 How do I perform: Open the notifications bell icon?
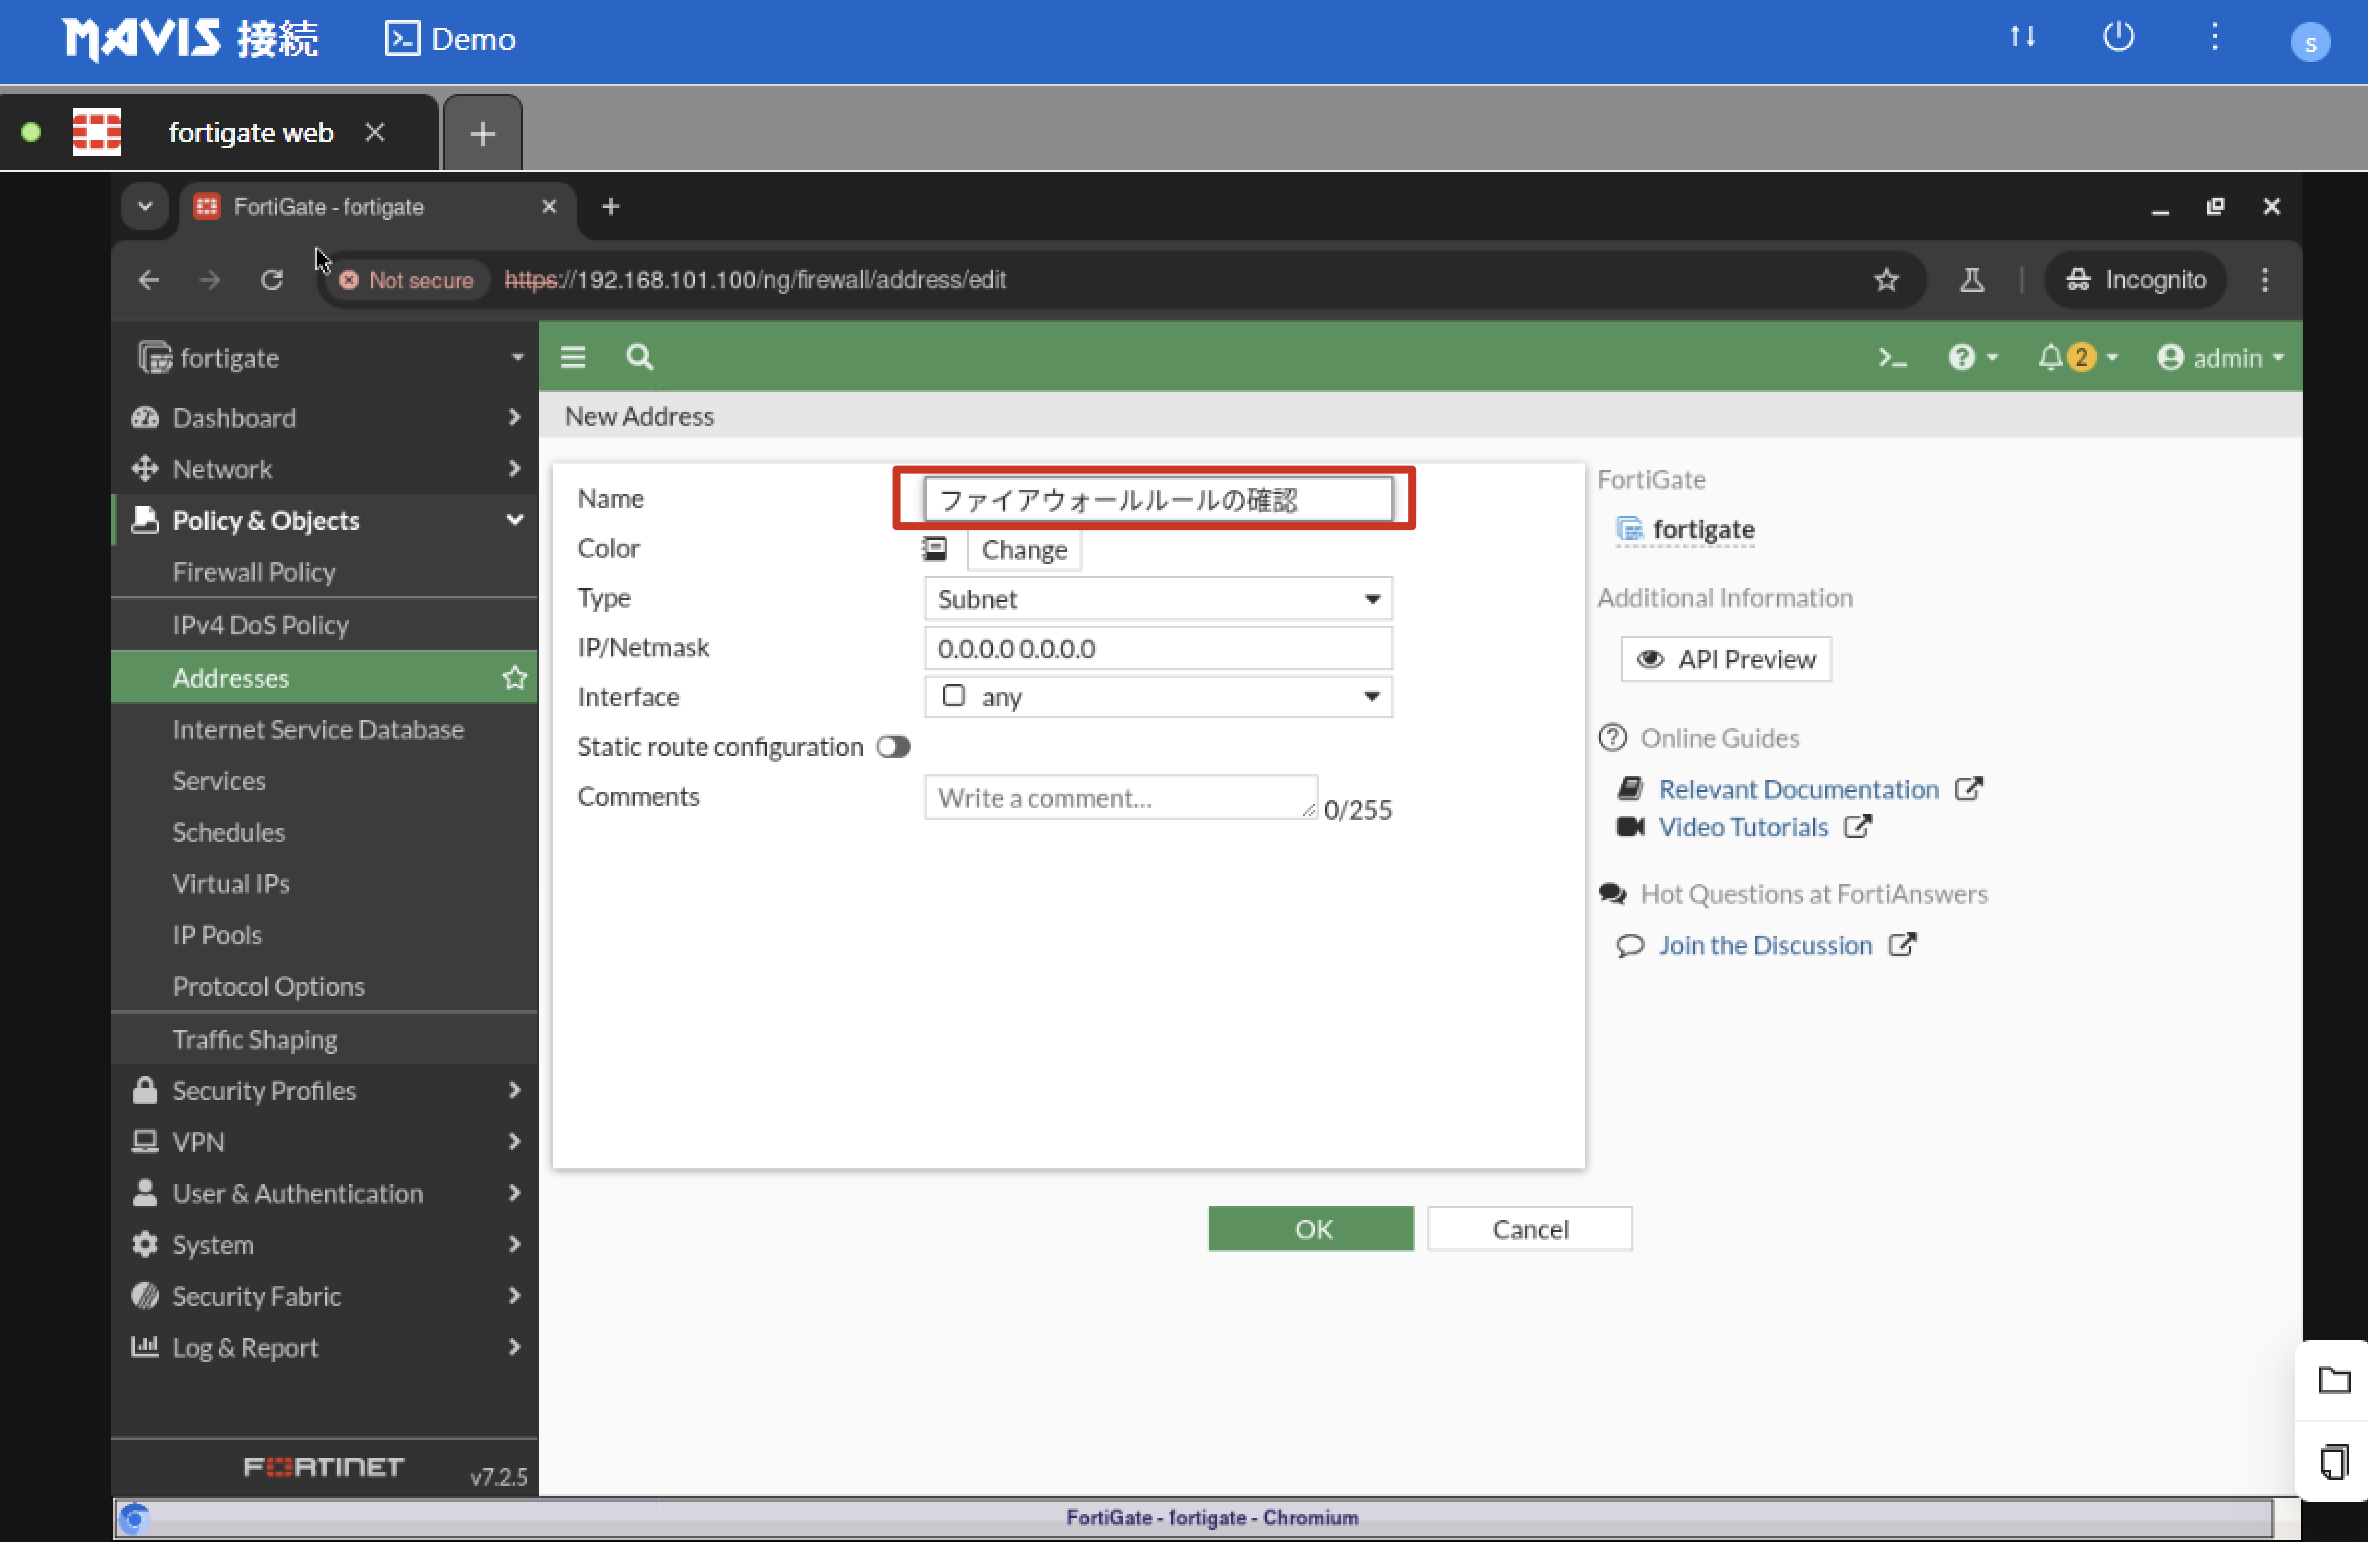2051,357
